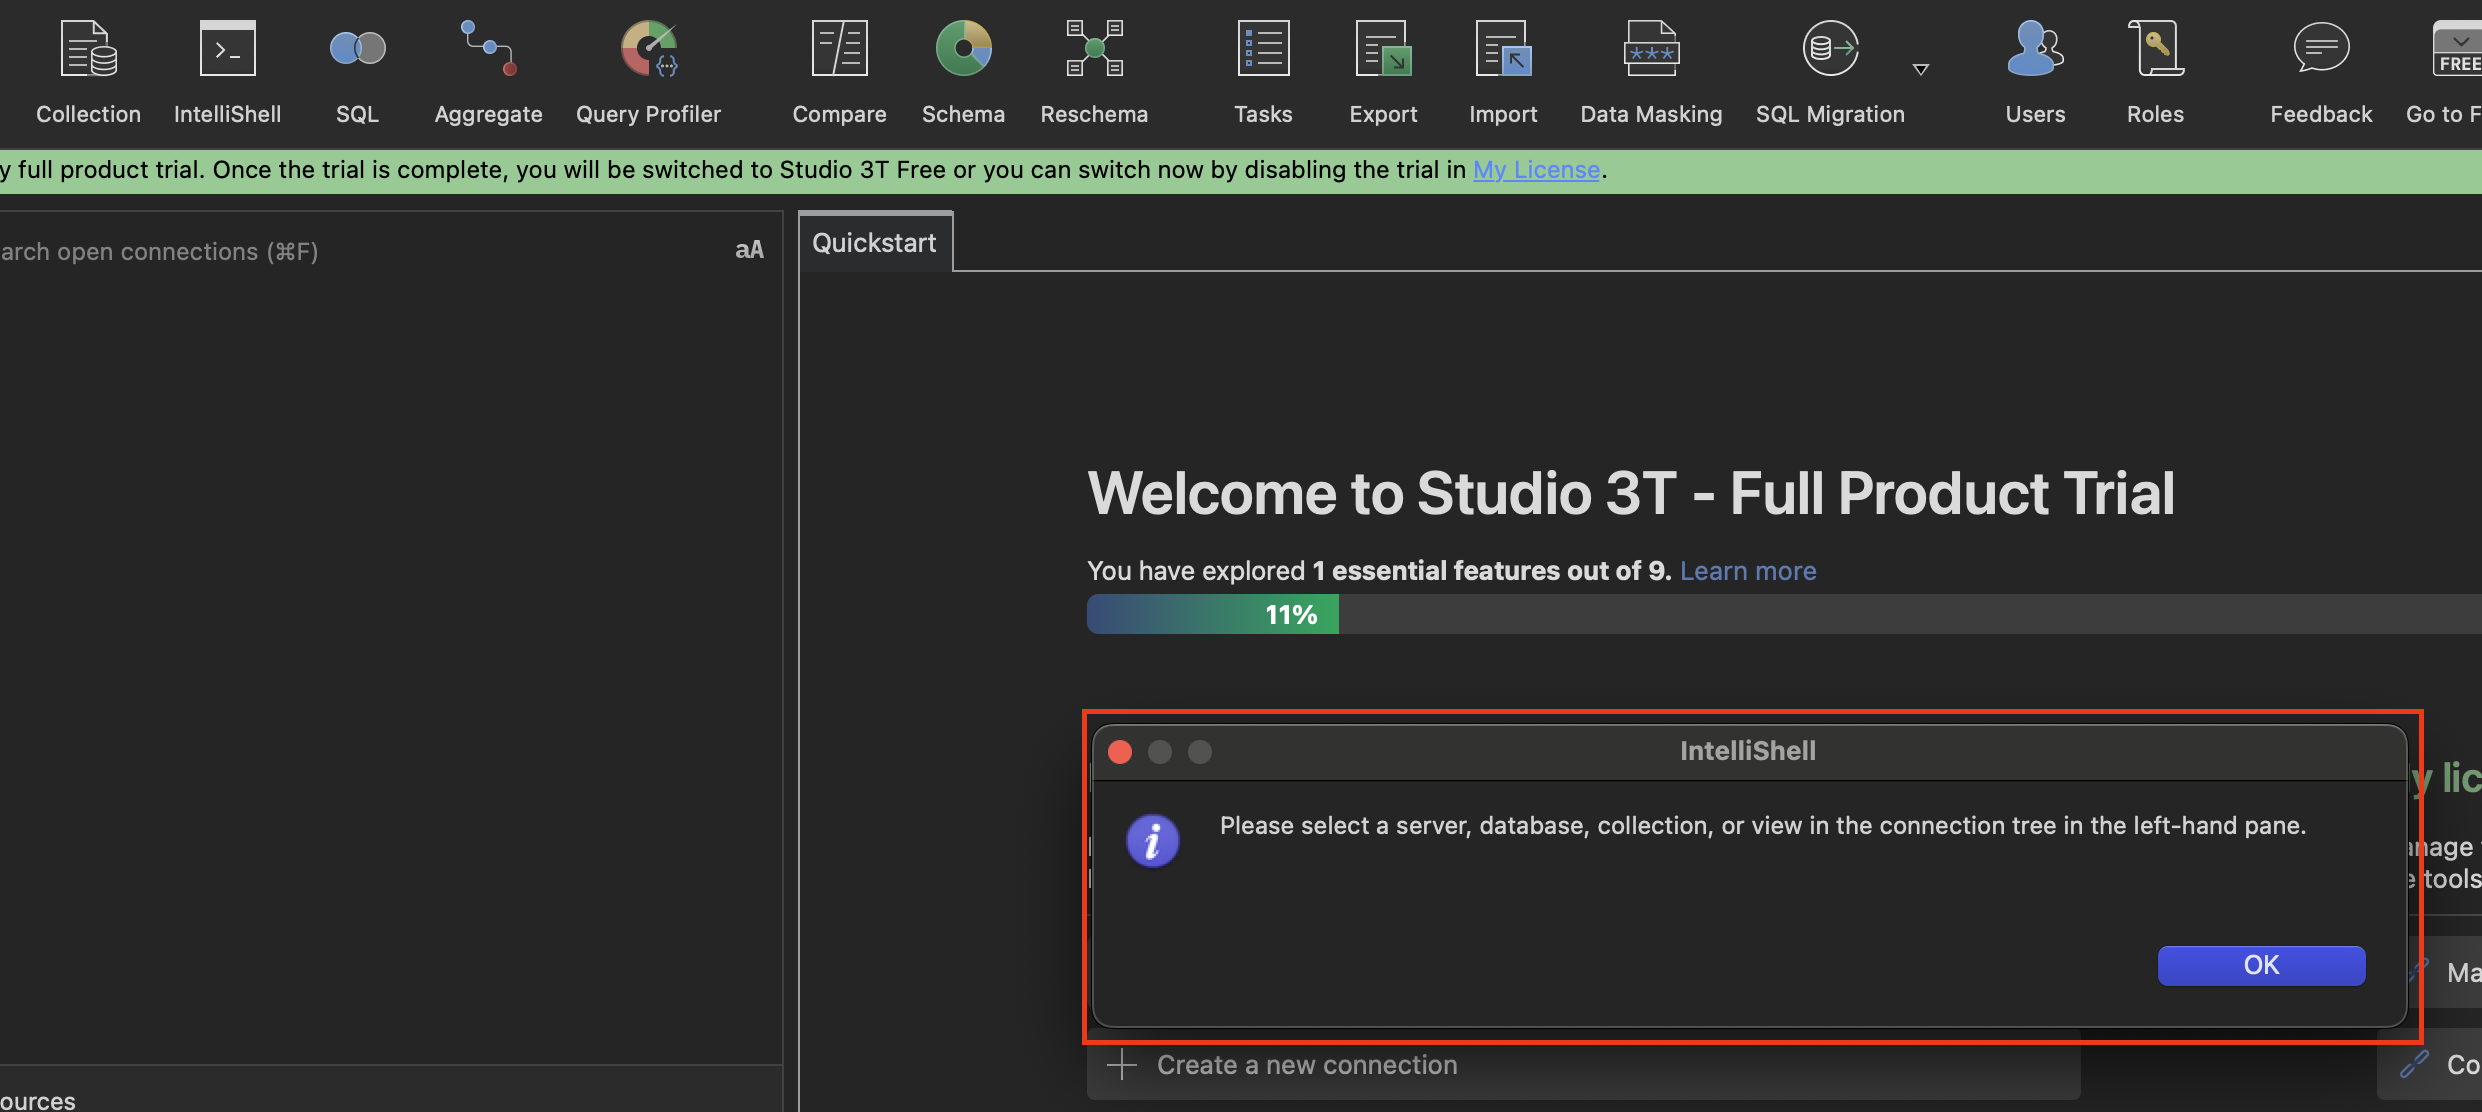The width and height of the screenshot is (2482, 1112).
Task: Click the dialog message about selecting a server
Action: pos(1762,825)
